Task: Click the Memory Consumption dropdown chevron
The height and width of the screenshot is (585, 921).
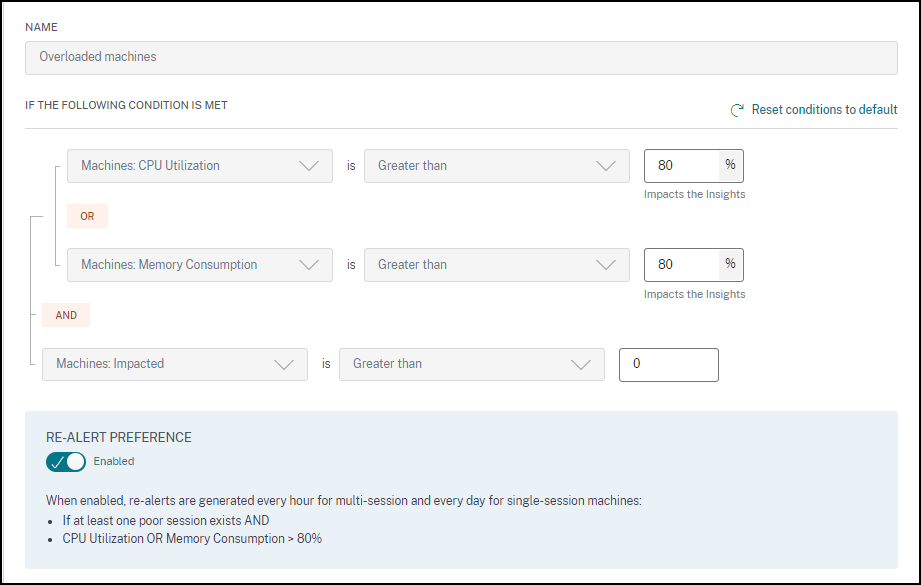Action: (x=309, y=265)
